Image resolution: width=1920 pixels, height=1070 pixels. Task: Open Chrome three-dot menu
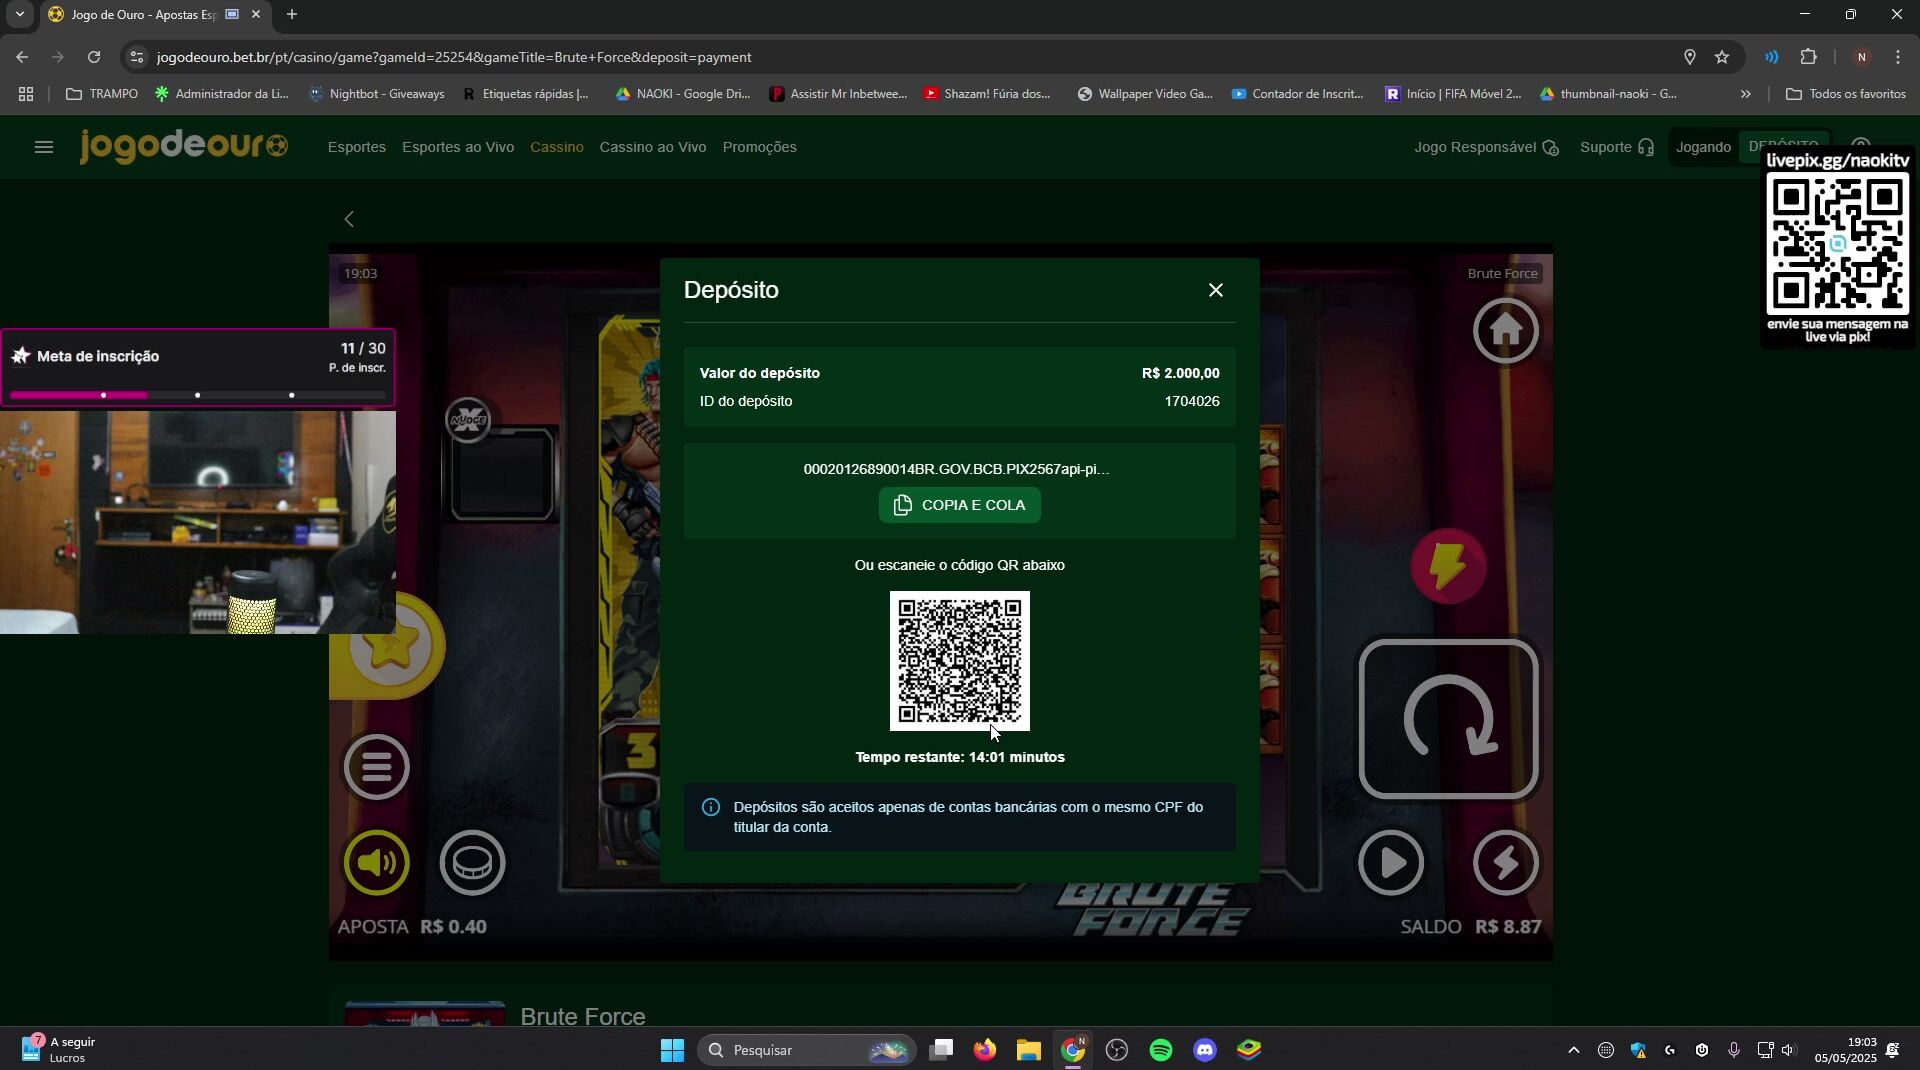[x=1898, y=57]
